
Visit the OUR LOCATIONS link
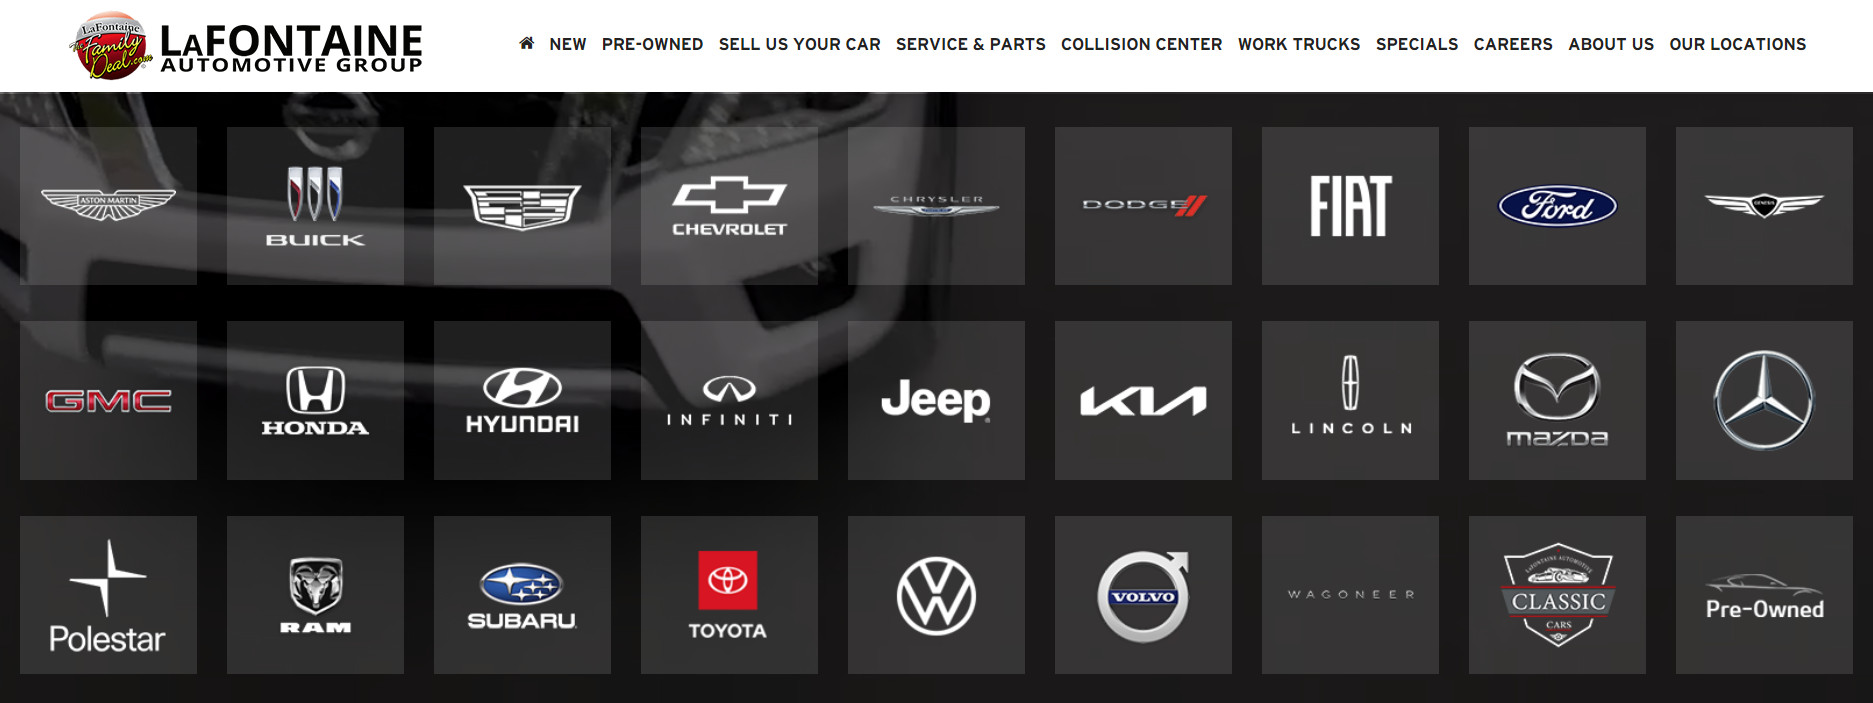point(1738,44)
